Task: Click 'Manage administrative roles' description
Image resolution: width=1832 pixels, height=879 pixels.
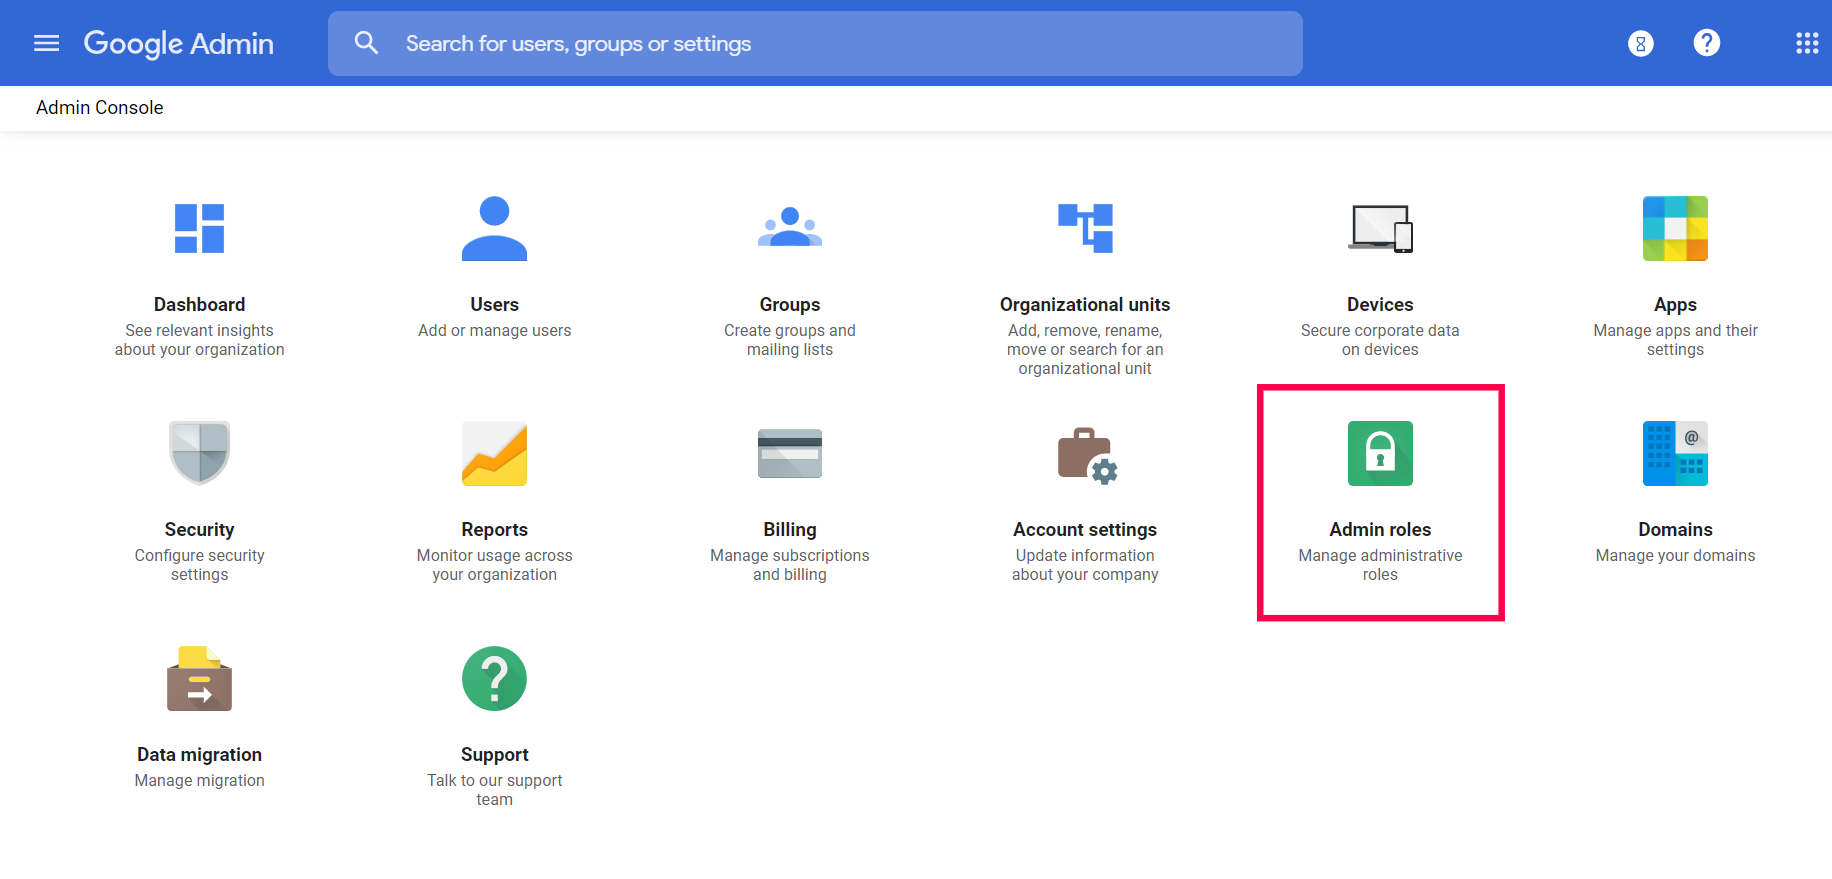Action: (1381, 565)
